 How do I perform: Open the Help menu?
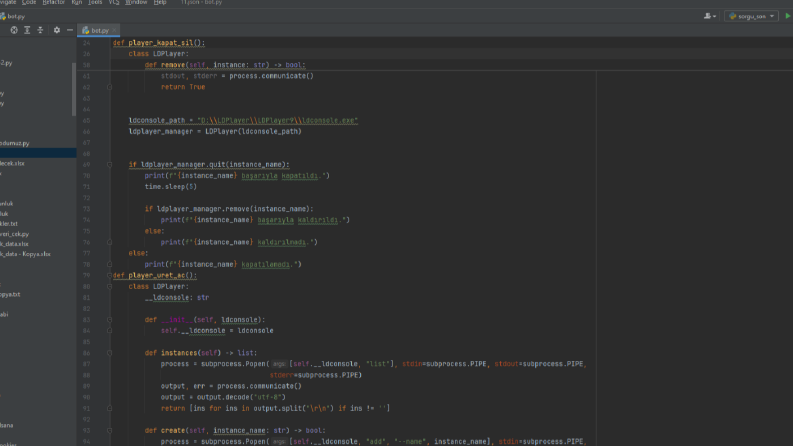[x=160, y=3]
